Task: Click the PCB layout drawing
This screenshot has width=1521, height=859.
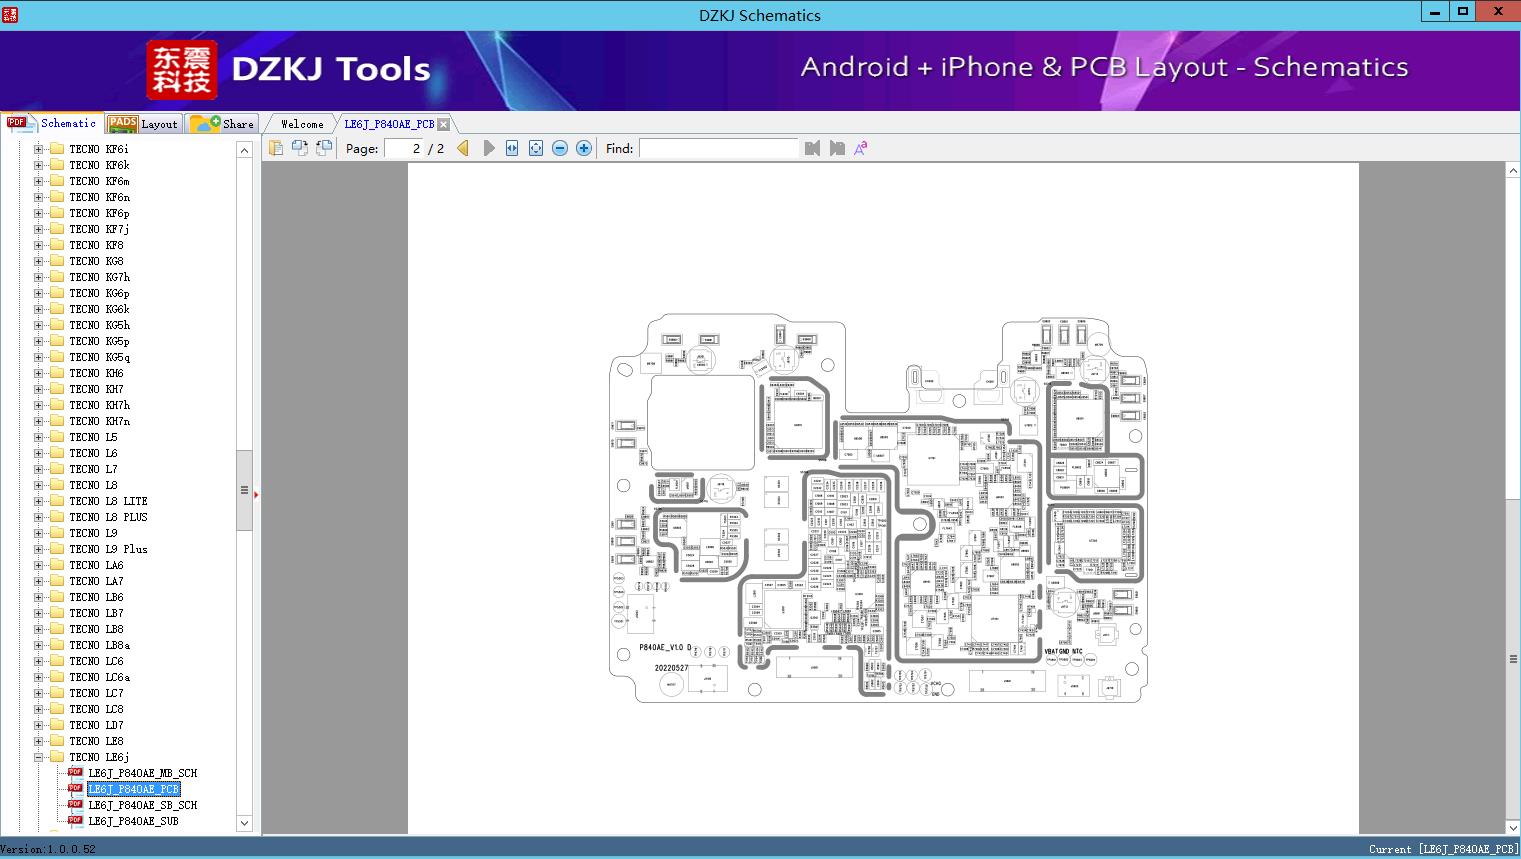Action: 878,508
